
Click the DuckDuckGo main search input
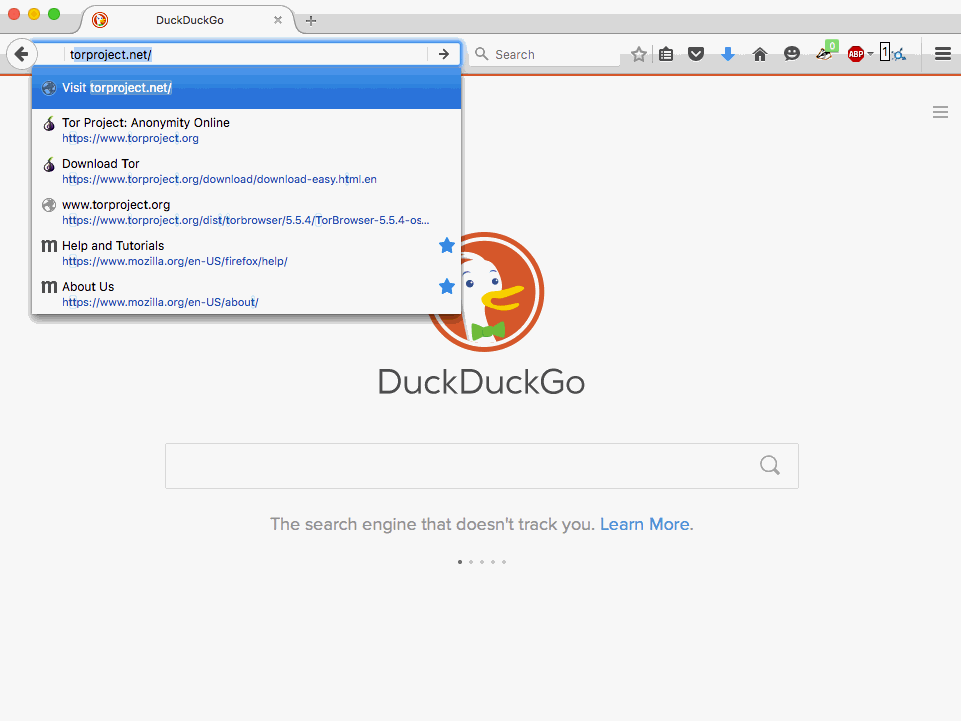(x=482, y=466)
